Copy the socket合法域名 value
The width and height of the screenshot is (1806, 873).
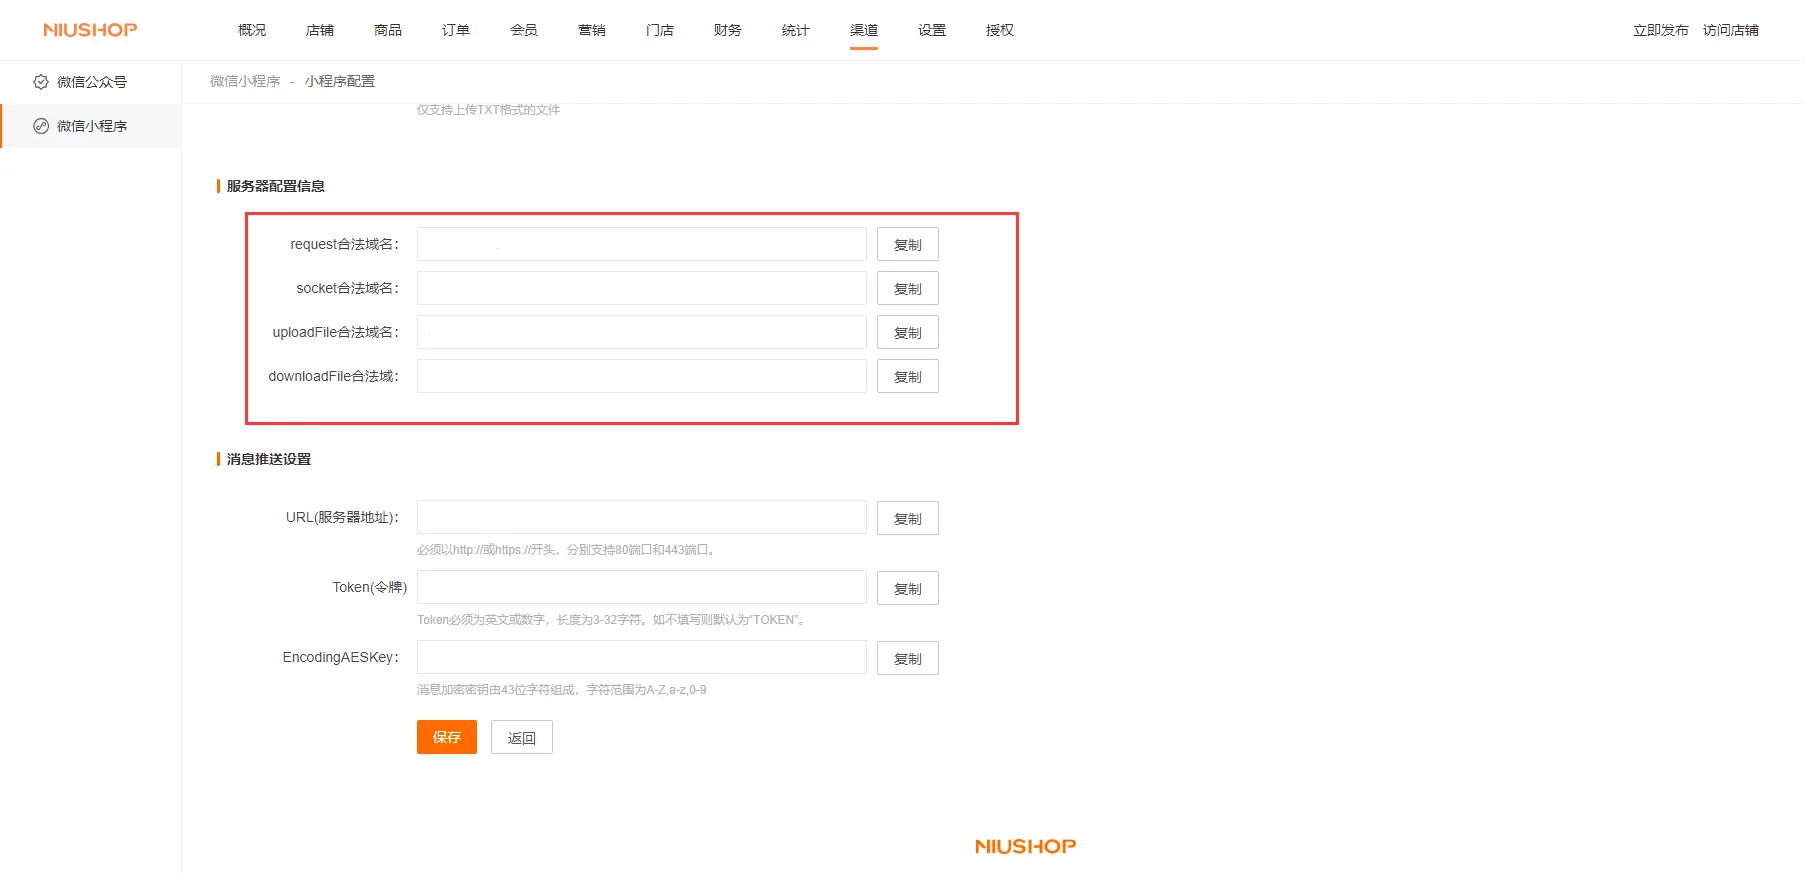coord(907,289)
